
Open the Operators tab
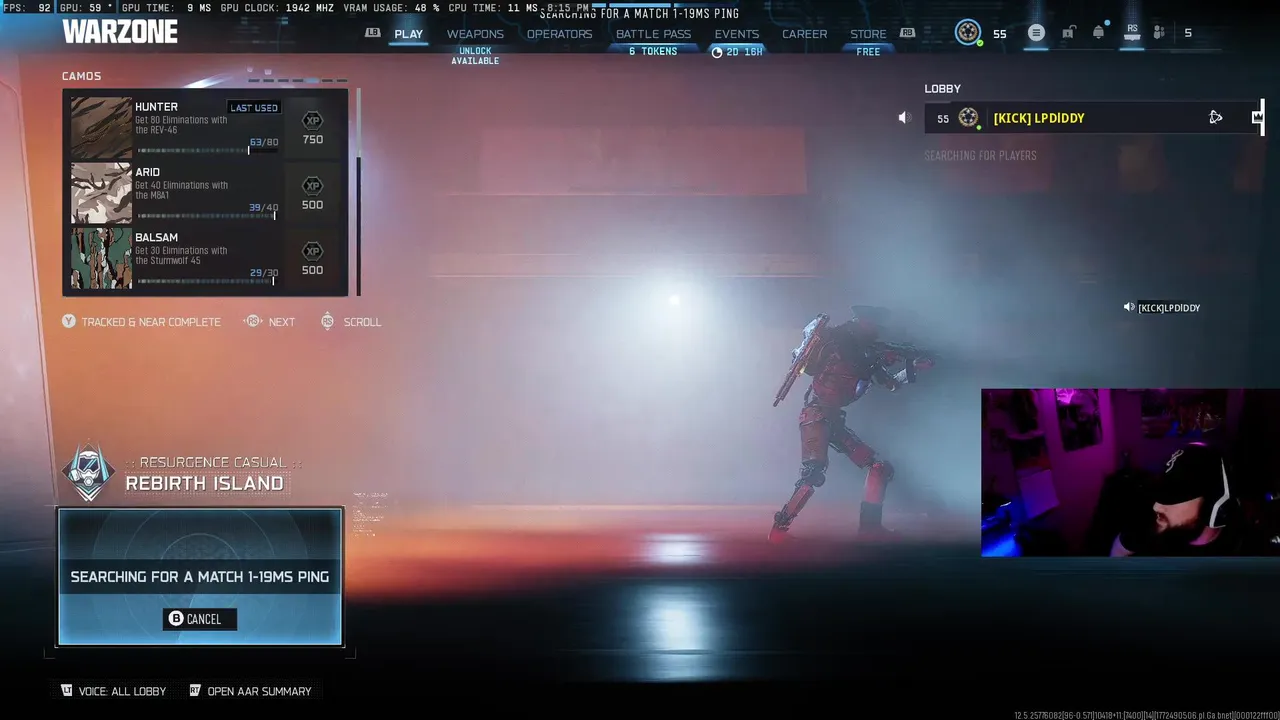pos(560,33)
